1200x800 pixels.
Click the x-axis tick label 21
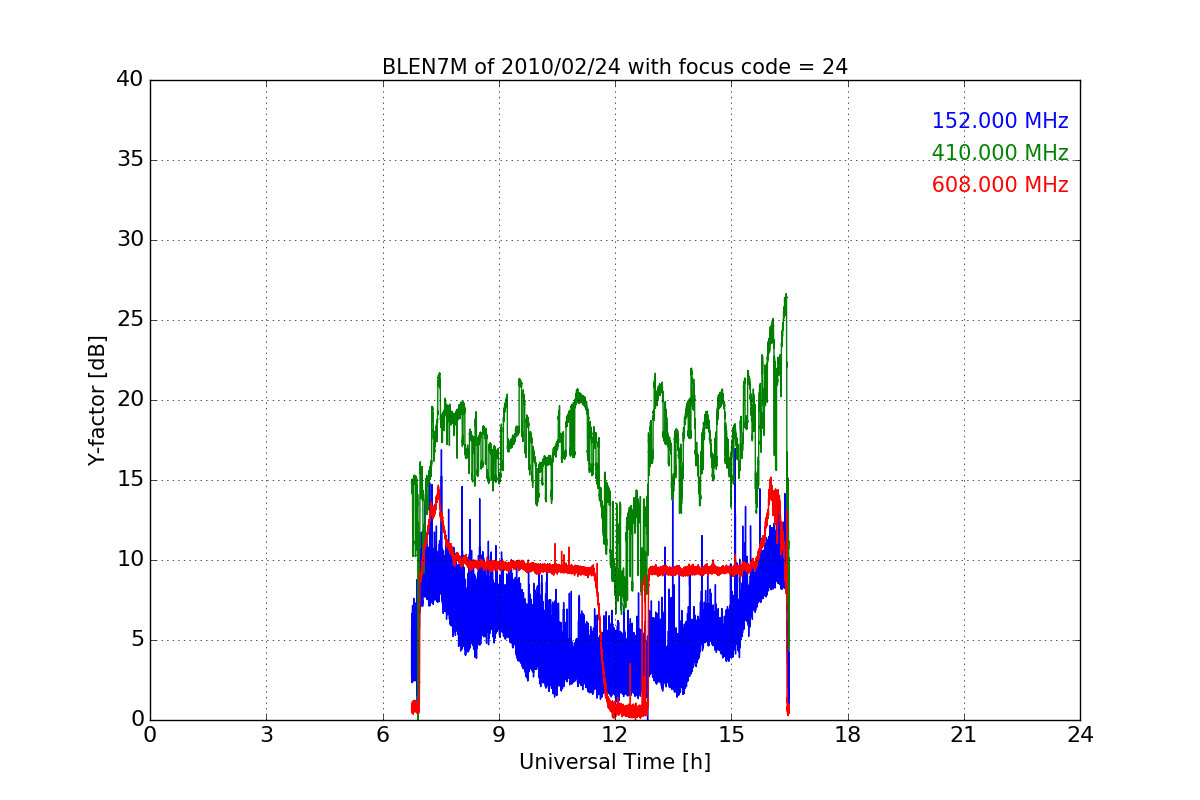[x=963, y=734]
